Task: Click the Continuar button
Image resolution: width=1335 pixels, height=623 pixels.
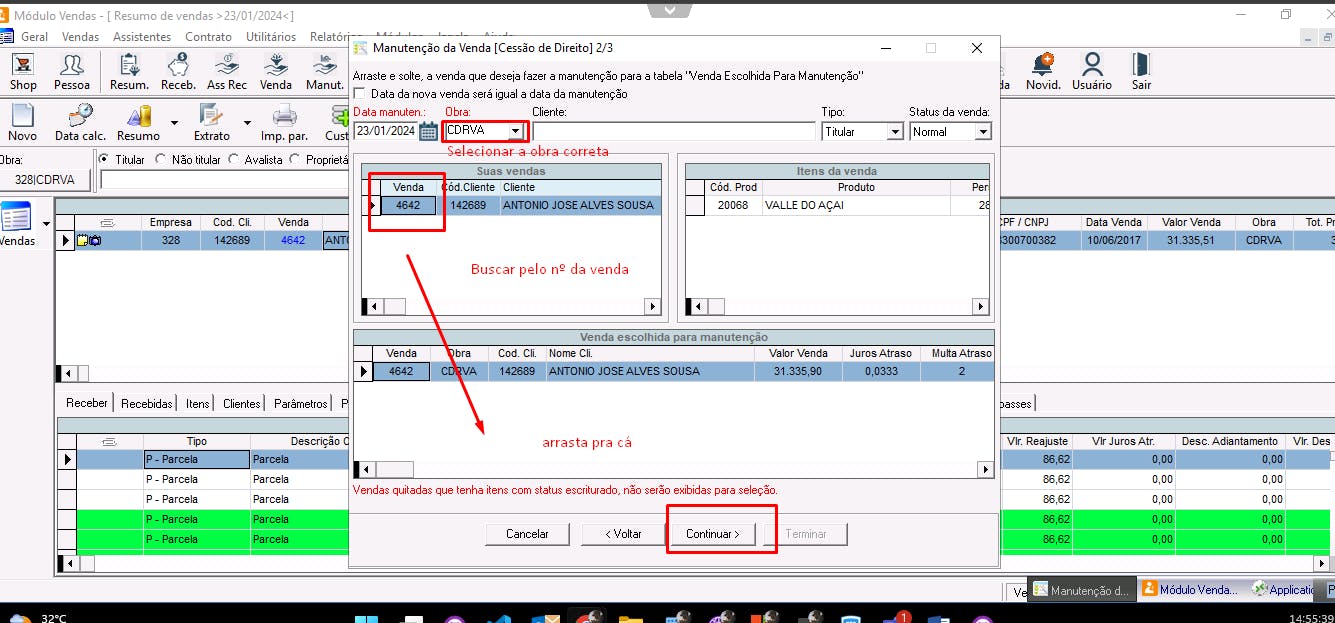Action: tap(713, 534)
